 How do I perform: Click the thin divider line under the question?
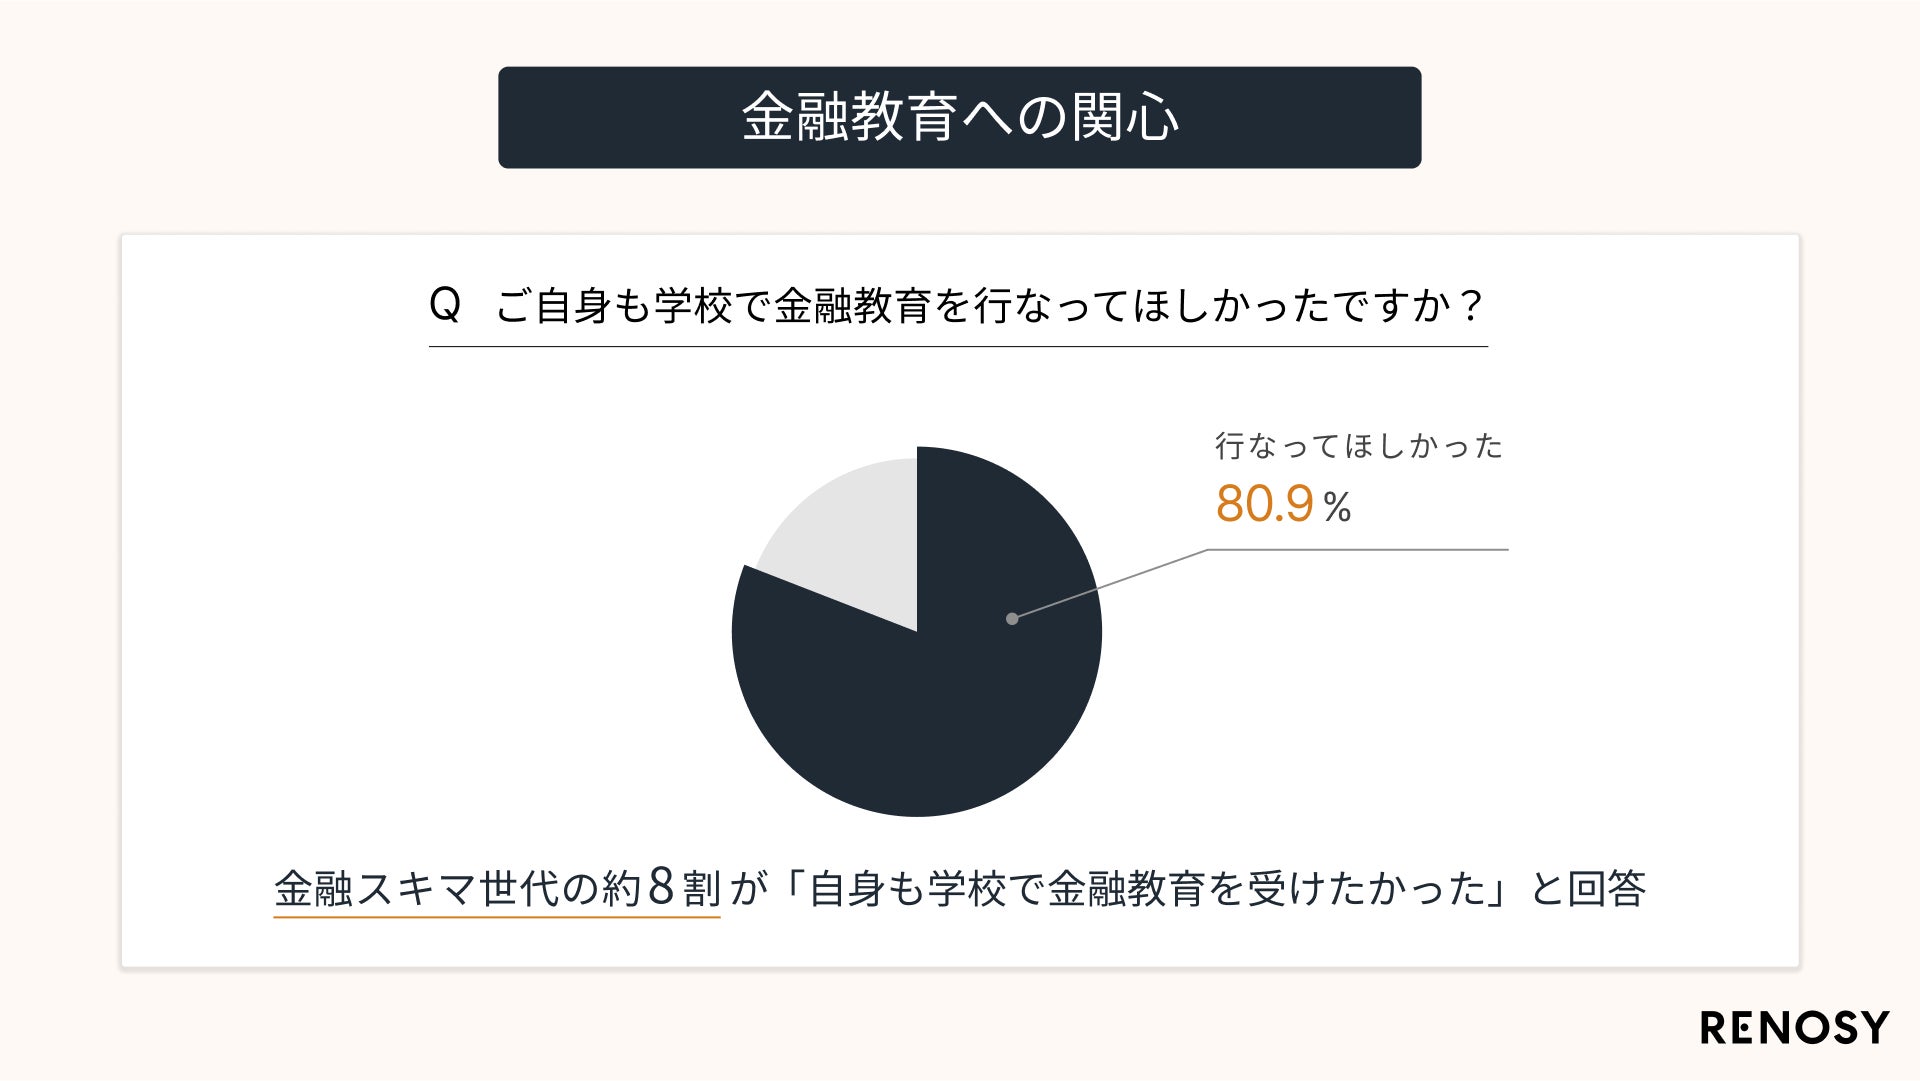coord(958,347)
